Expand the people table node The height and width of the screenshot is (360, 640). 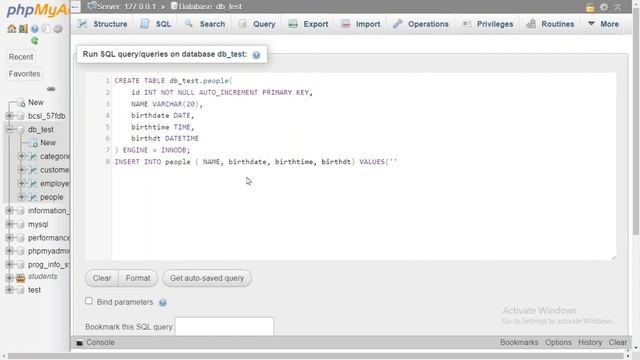pos(22,197)
